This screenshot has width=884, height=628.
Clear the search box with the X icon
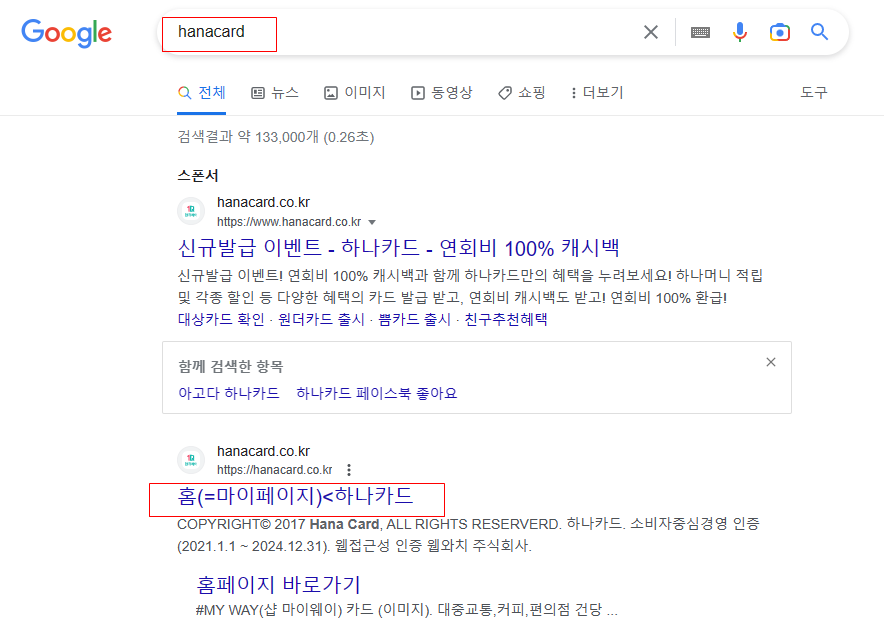click(x=651, y=32)
